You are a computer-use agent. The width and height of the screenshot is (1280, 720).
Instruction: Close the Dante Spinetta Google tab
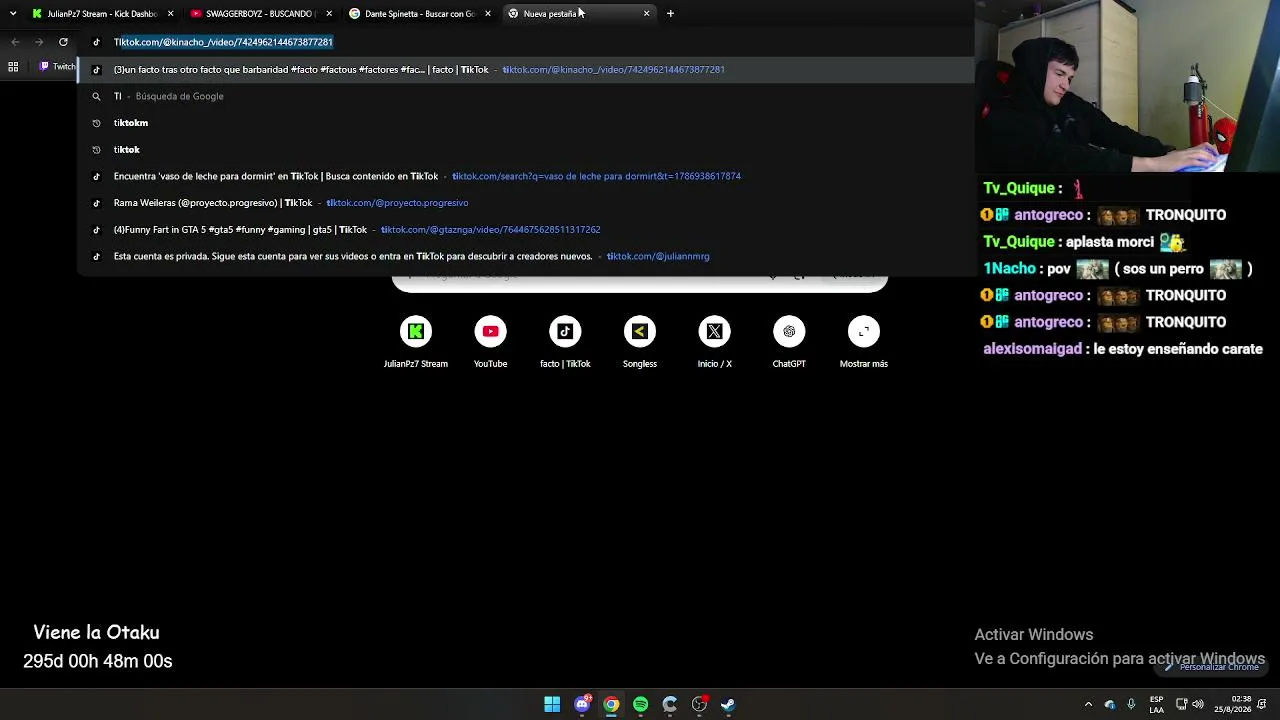pyautogui.click(x=488, y=14)
